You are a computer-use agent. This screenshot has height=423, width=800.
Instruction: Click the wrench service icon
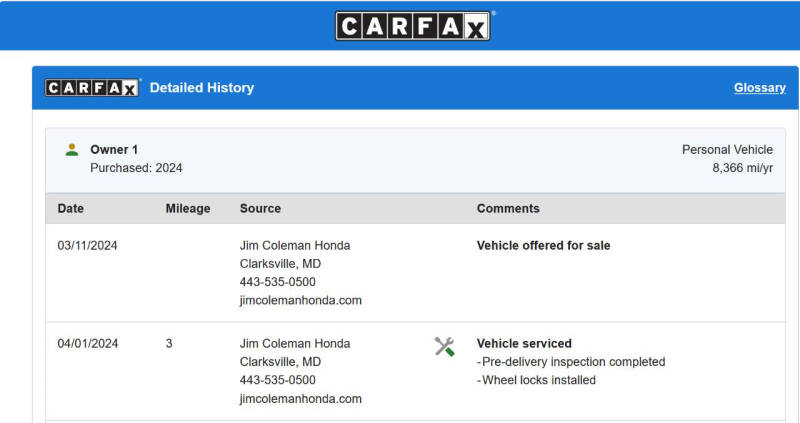(444, 346)
